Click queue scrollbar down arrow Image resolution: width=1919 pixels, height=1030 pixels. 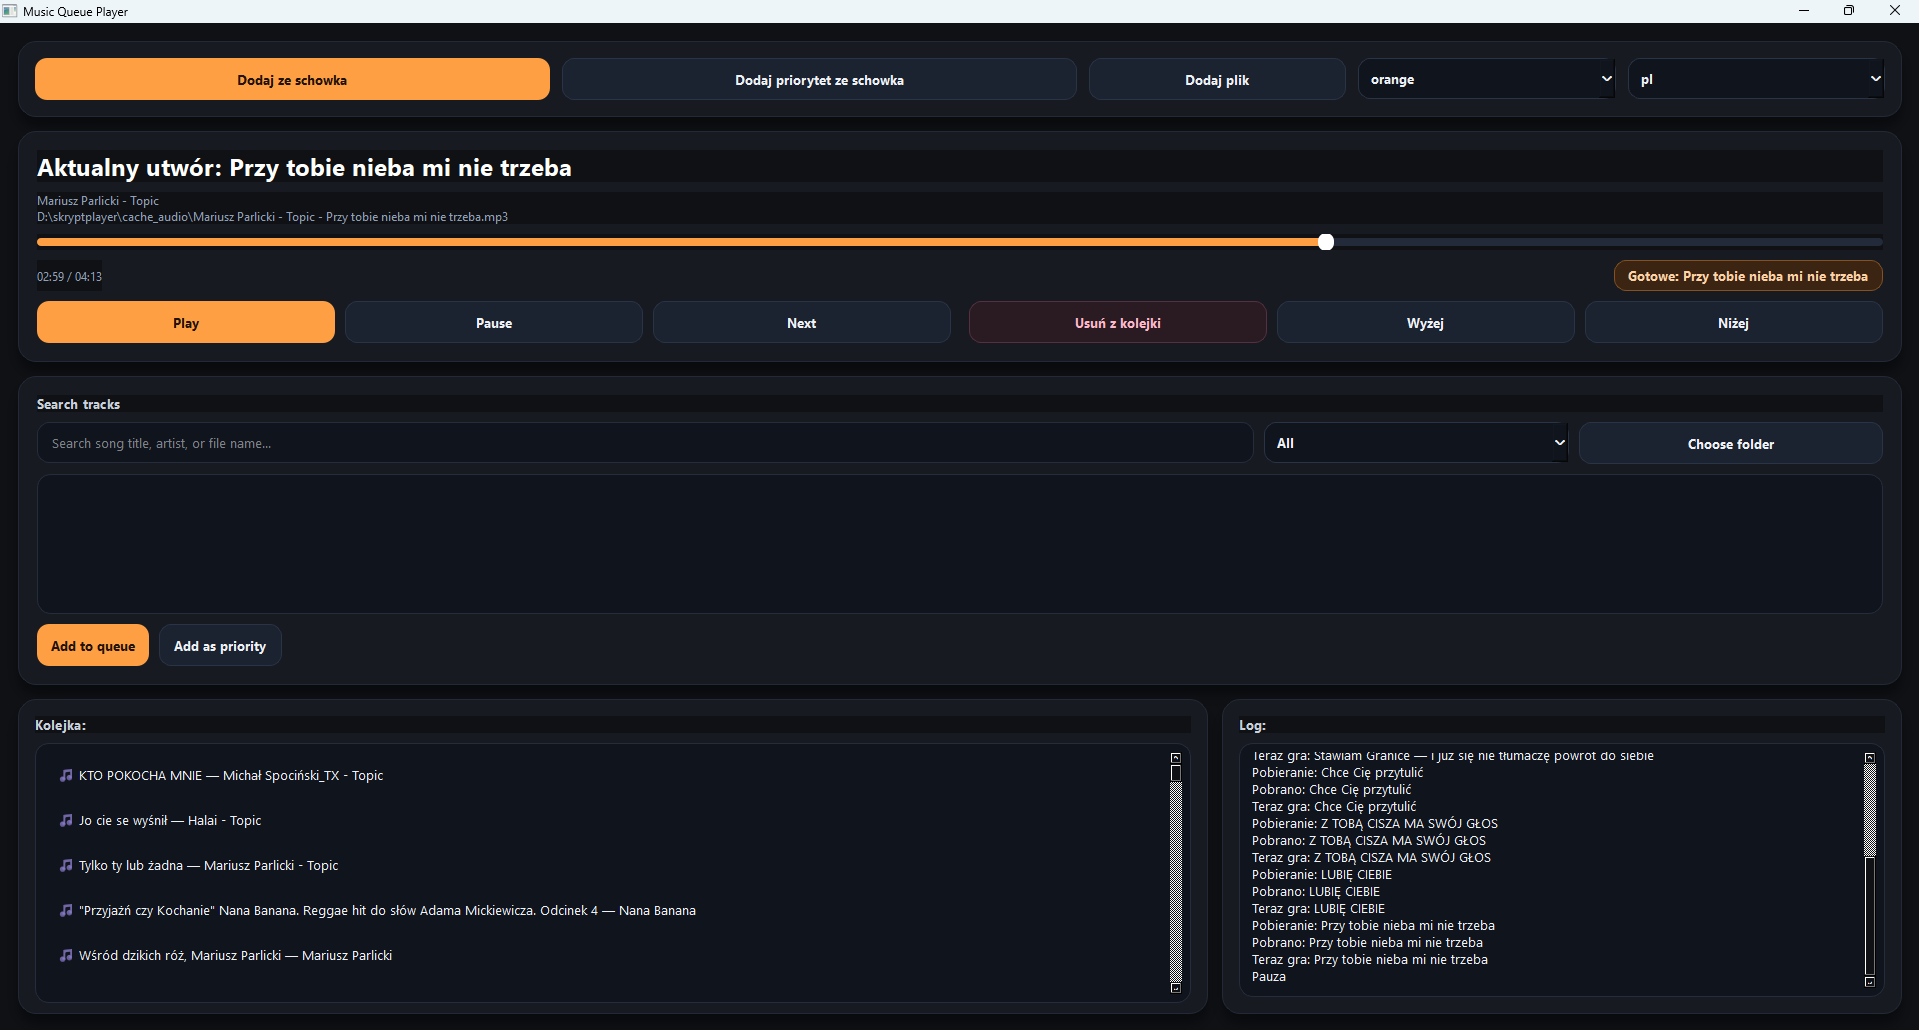point(1176,988)
